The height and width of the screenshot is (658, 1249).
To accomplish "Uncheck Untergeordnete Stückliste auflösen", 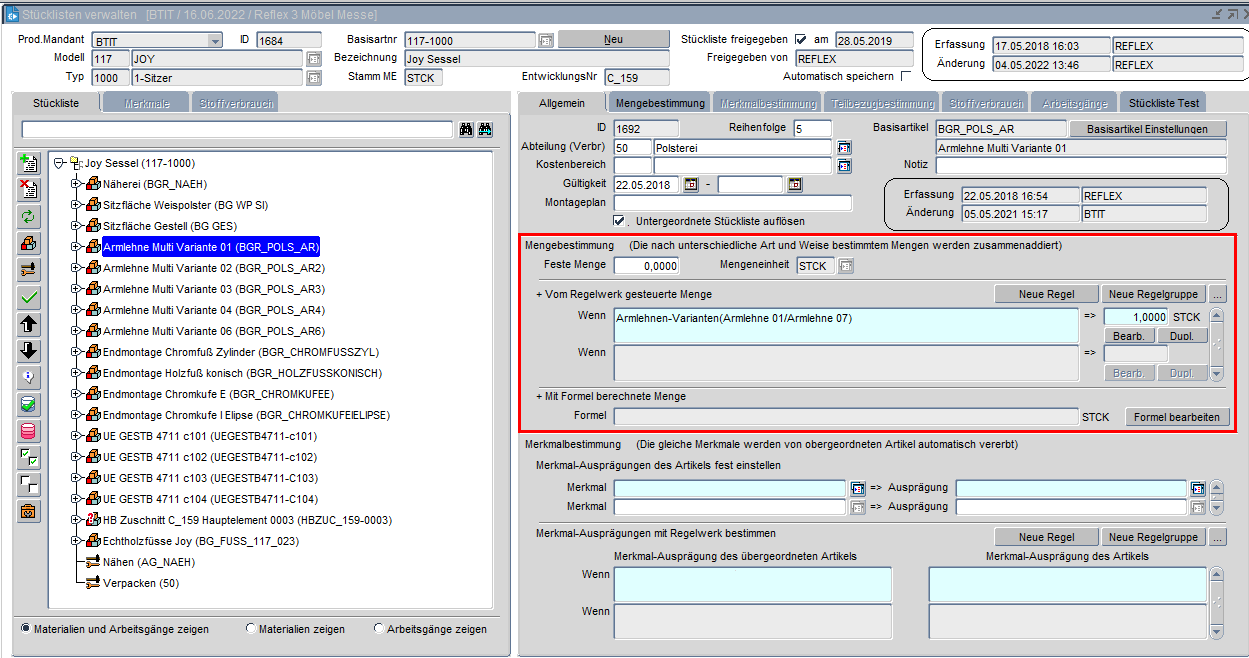I will coord(619,221).
